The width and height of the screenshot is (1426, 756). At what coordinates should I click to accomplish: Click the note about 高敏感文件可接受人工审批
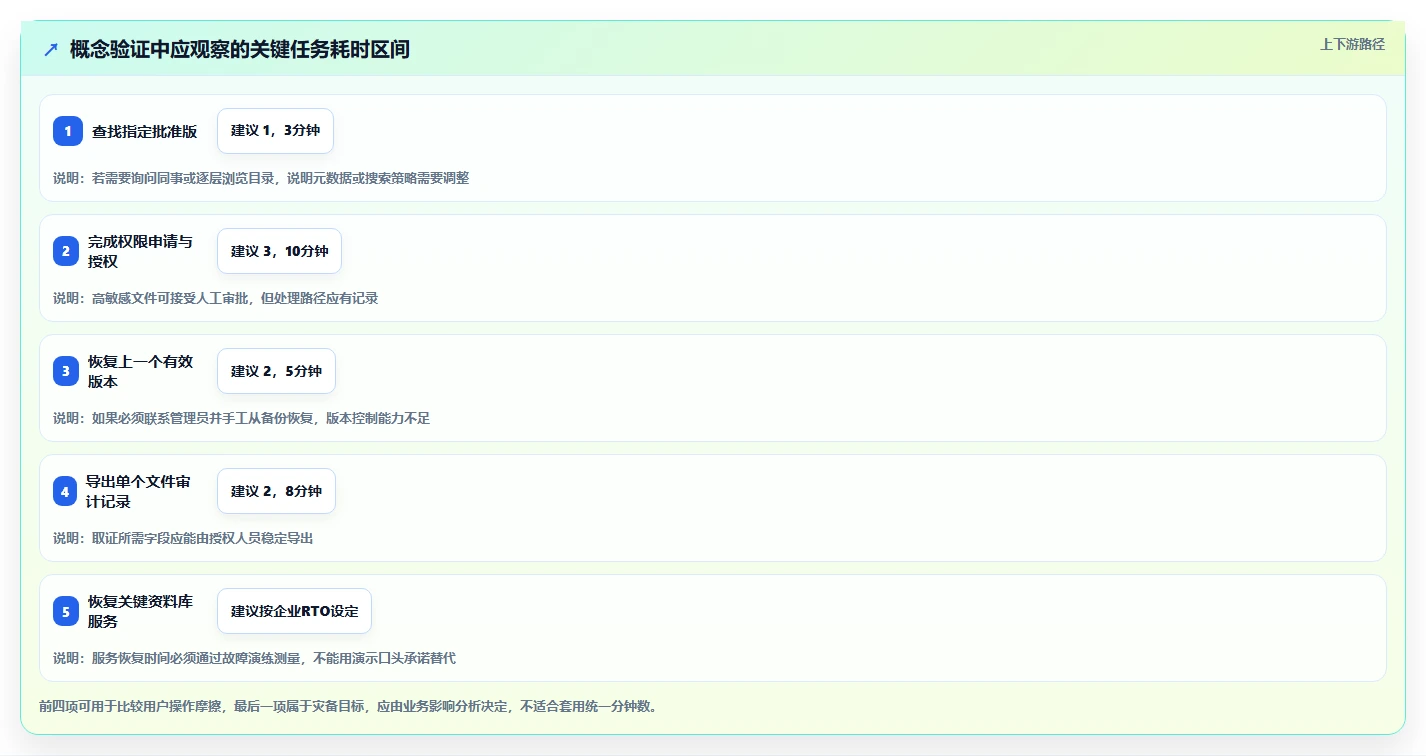pyautogui.click(x=215, y=298)
